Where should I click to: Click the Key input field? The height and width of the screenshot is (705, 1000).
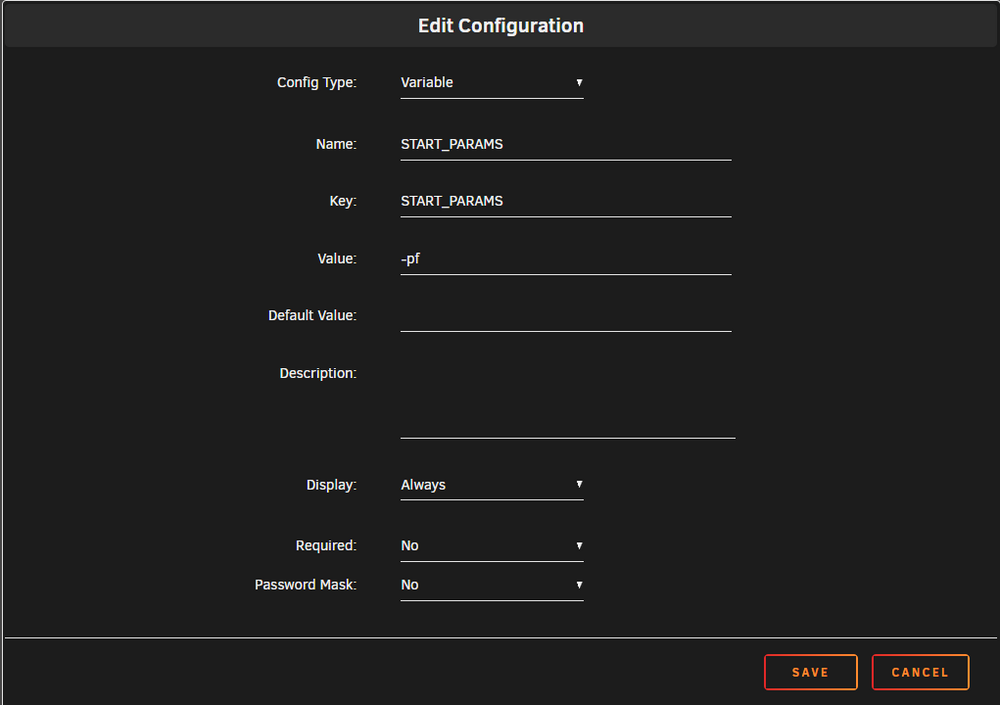tap(566, 202)
